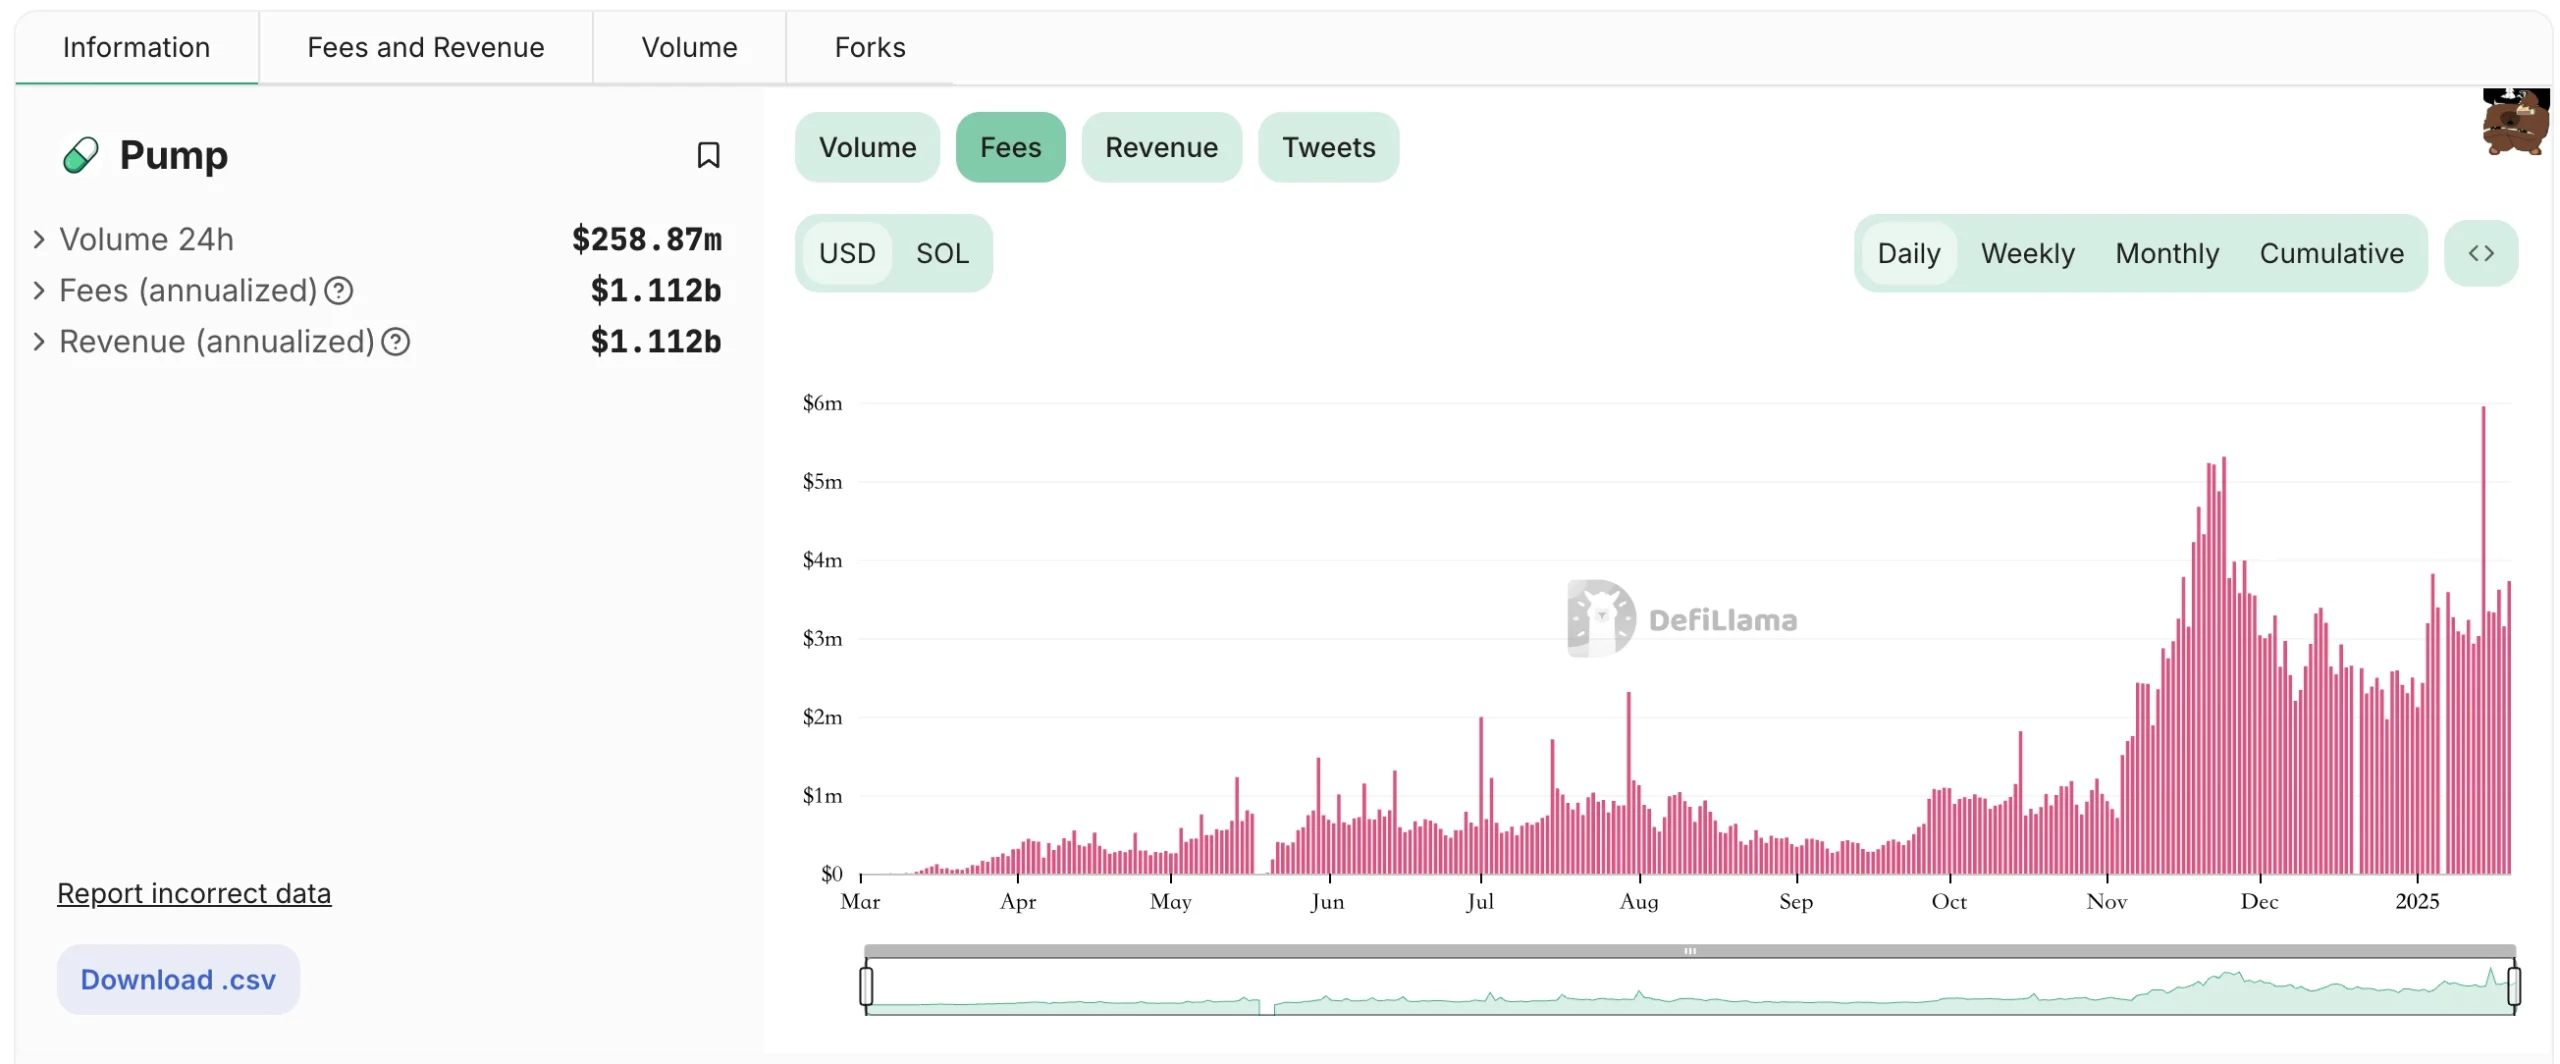Click the gray top bar of the range selector
Screen dimensions: 2560x1064
(x=1689, y=951)
